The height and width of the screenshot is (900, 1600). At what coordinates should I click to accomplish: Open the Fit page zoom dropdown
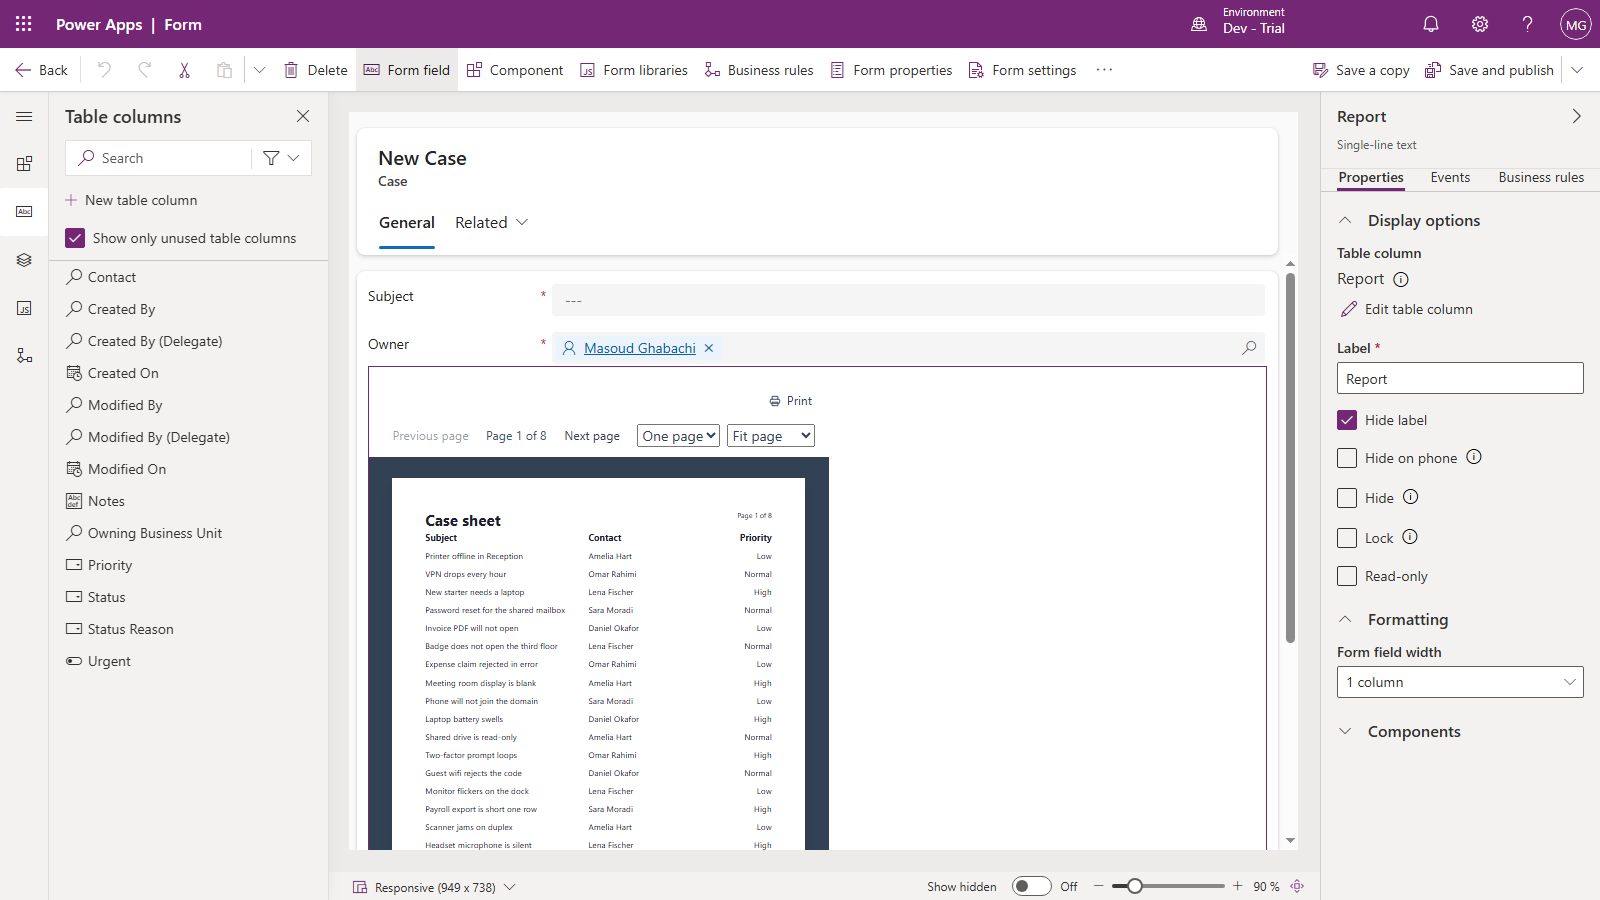pos(771,436)
